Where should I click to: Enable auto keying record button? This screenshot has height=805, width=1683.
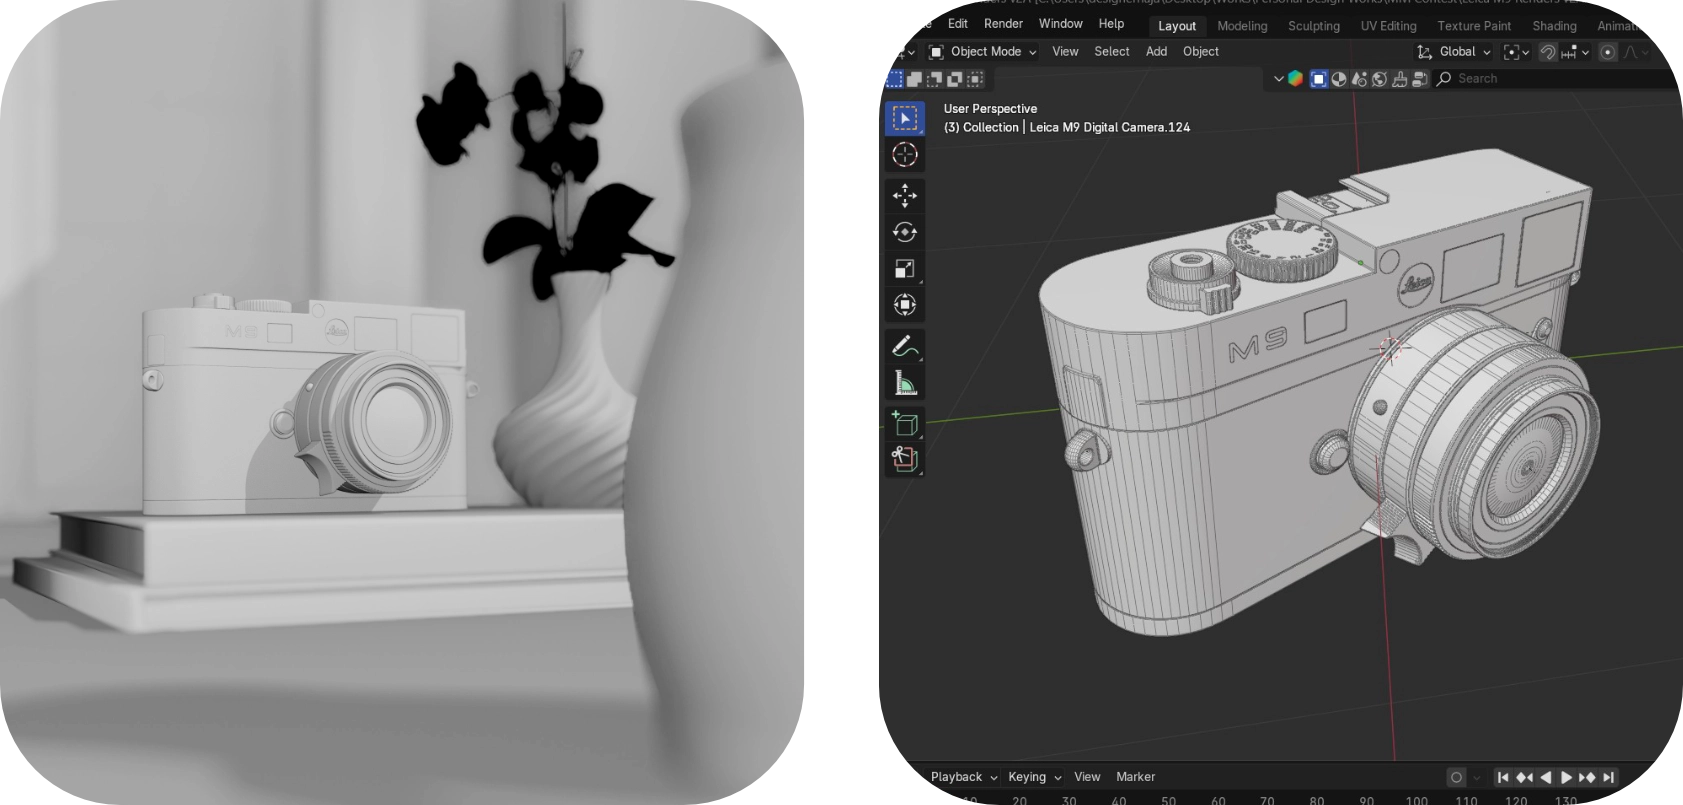point(1456,777)
